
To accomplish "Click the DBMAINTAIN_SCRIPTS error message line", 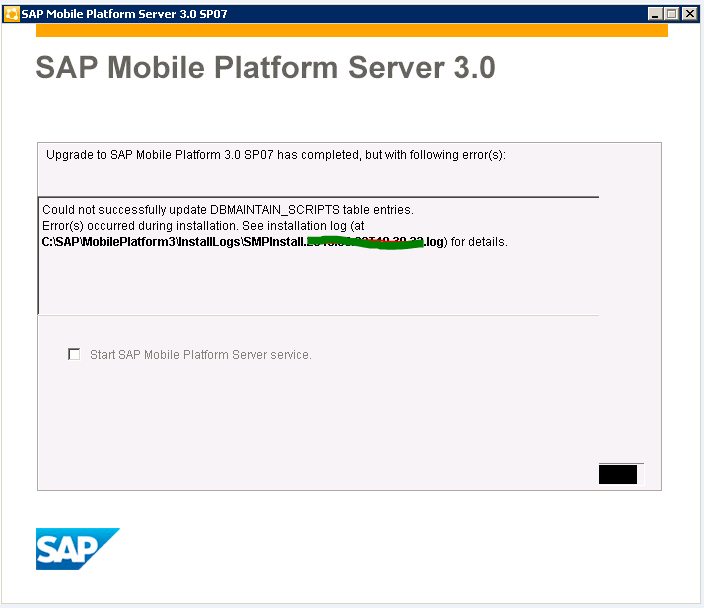I will (x=228, y=210).
